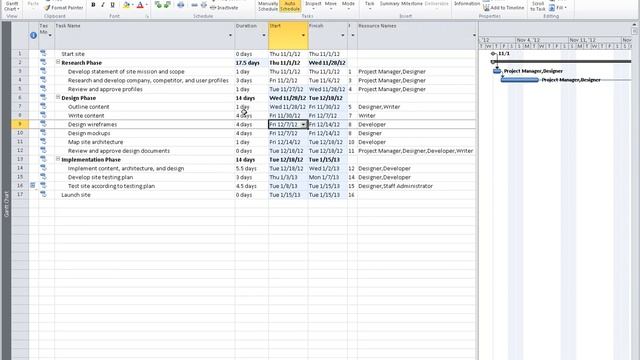The width and height of the screenshot is (640, 360).
Task: Open the Gantt Chart view dropdown
Action: 12,6
